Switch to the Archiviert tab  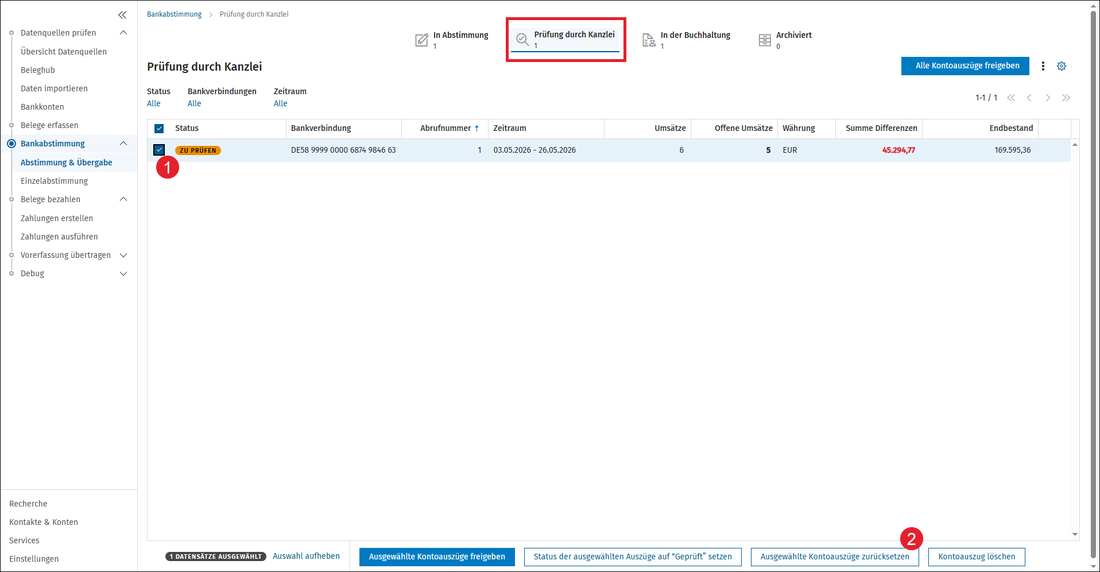pyautogui.click(x=785, y=39)
